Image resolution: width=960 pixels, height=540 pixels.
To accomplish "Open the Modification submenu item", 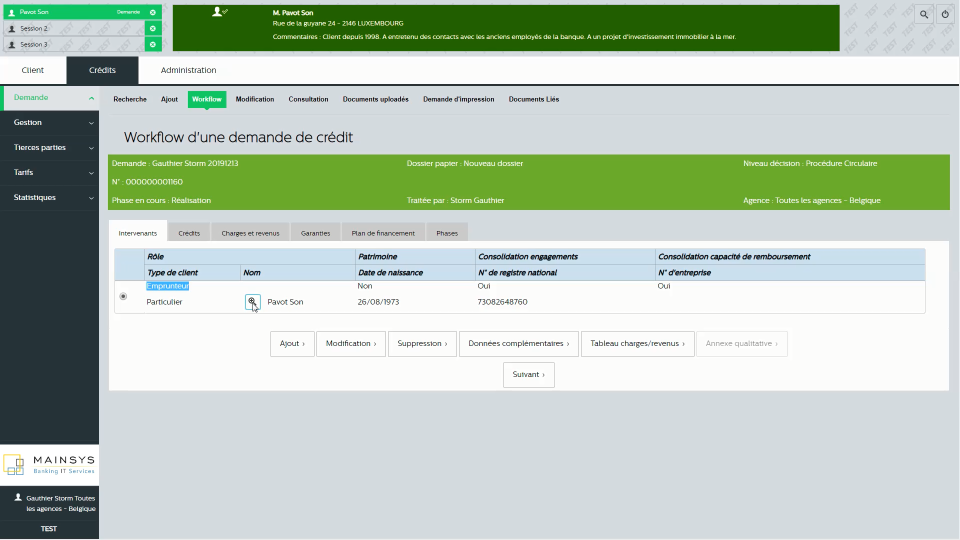I will point(255,99).
